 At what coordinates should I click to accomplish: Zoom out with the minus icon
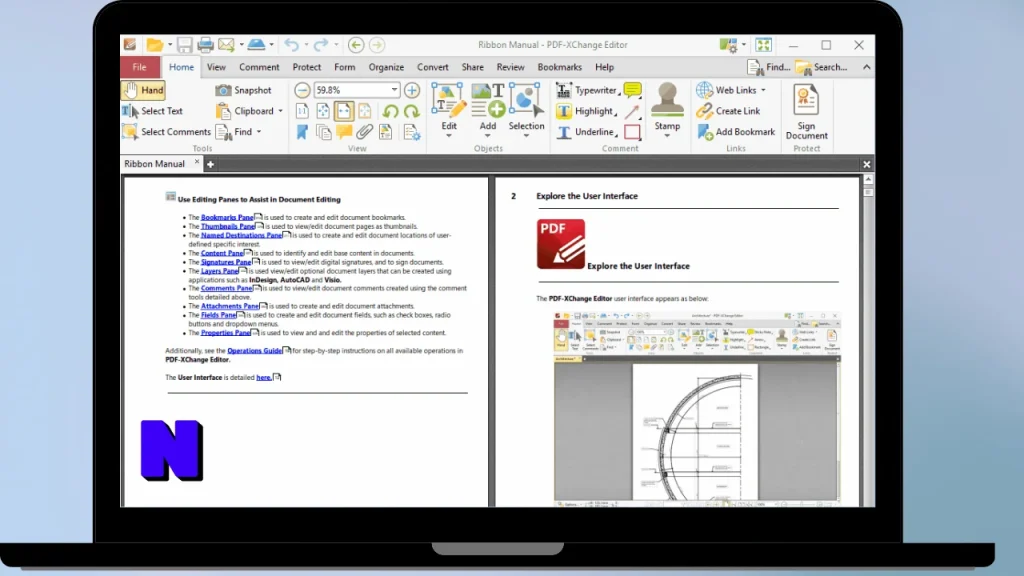tap(302, 90)
